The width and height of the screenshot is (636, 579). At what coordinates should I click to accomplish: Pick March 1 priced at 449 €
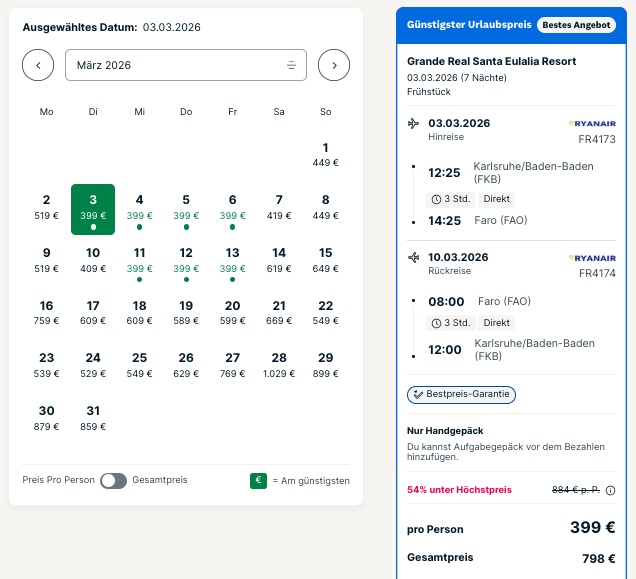pyautogui.click(x=326, y=155)
